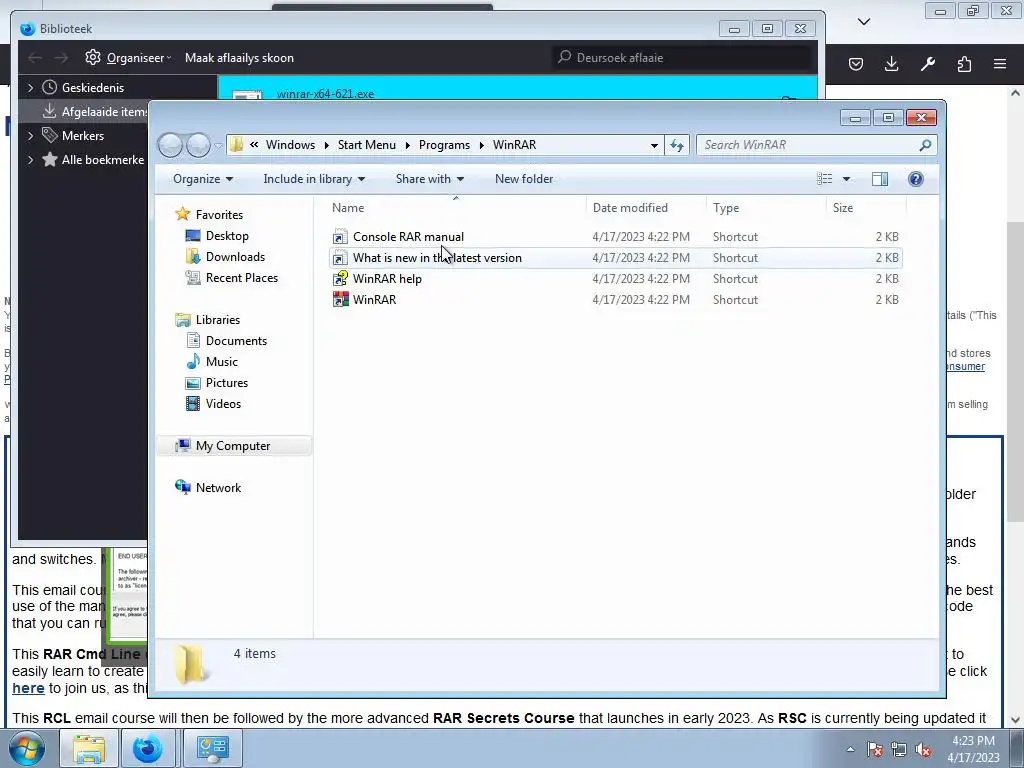Expand Merkers in Biblioteek window
Image resolution: width=1024 pixels, height=768 pixels.
pos(30,135)
